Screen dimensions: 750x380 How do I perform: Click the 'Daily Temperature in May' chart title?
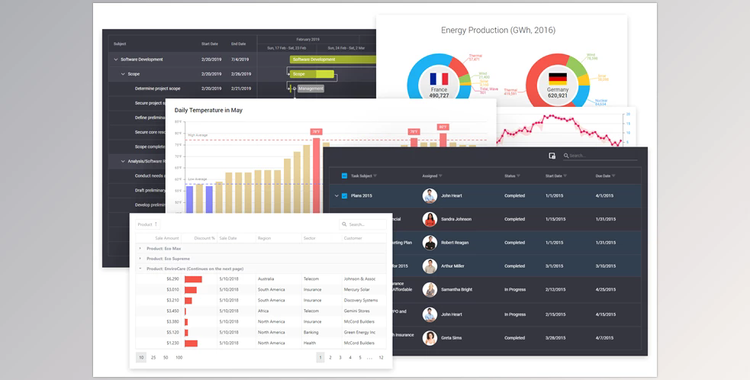coord(208,110)
